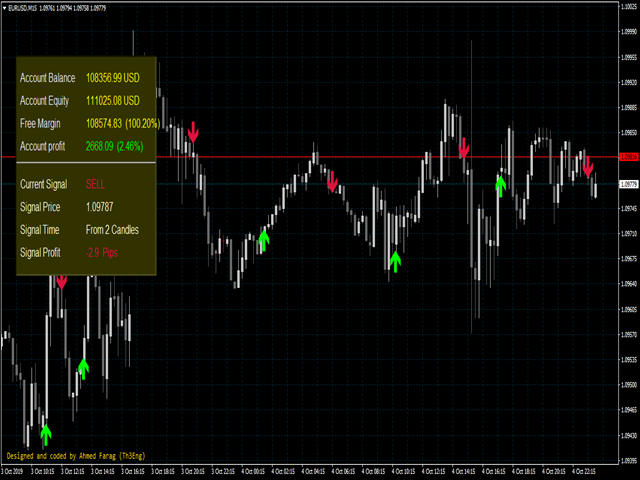
Task: Click the green profit value 2668.09 (2.46%)
Action: pos(114,147)
